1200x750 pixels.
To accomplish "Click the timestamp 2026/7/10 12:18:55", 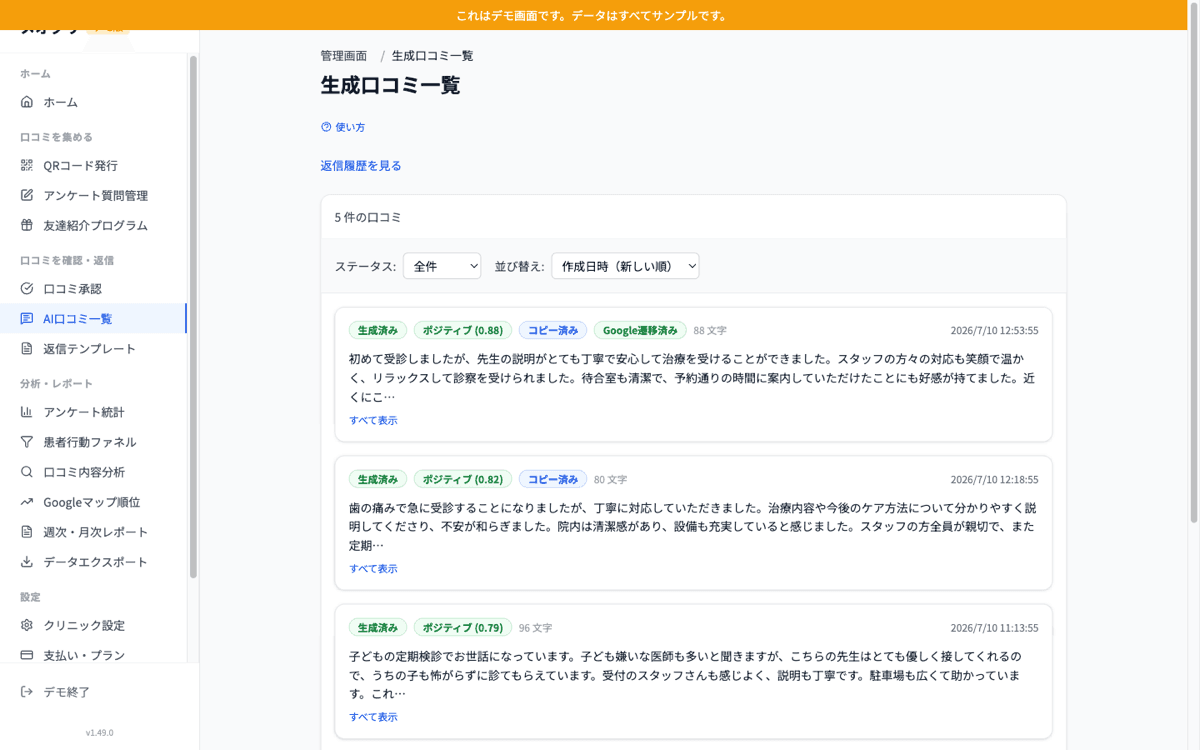I will (x=994, y=479).
